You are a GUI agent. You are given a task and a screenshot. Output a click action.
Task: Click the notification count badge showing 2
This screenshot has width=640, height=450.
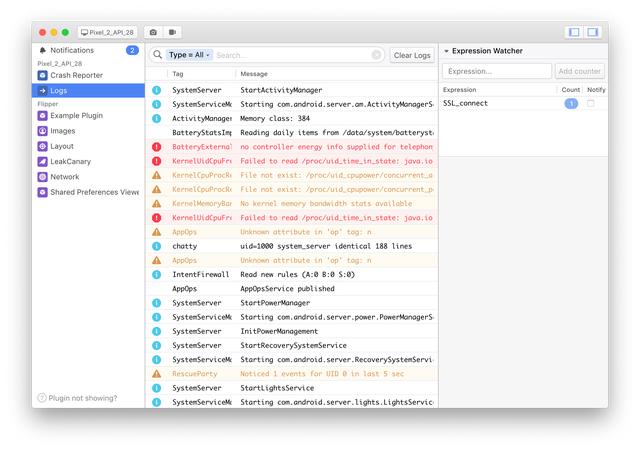(132, 50)
